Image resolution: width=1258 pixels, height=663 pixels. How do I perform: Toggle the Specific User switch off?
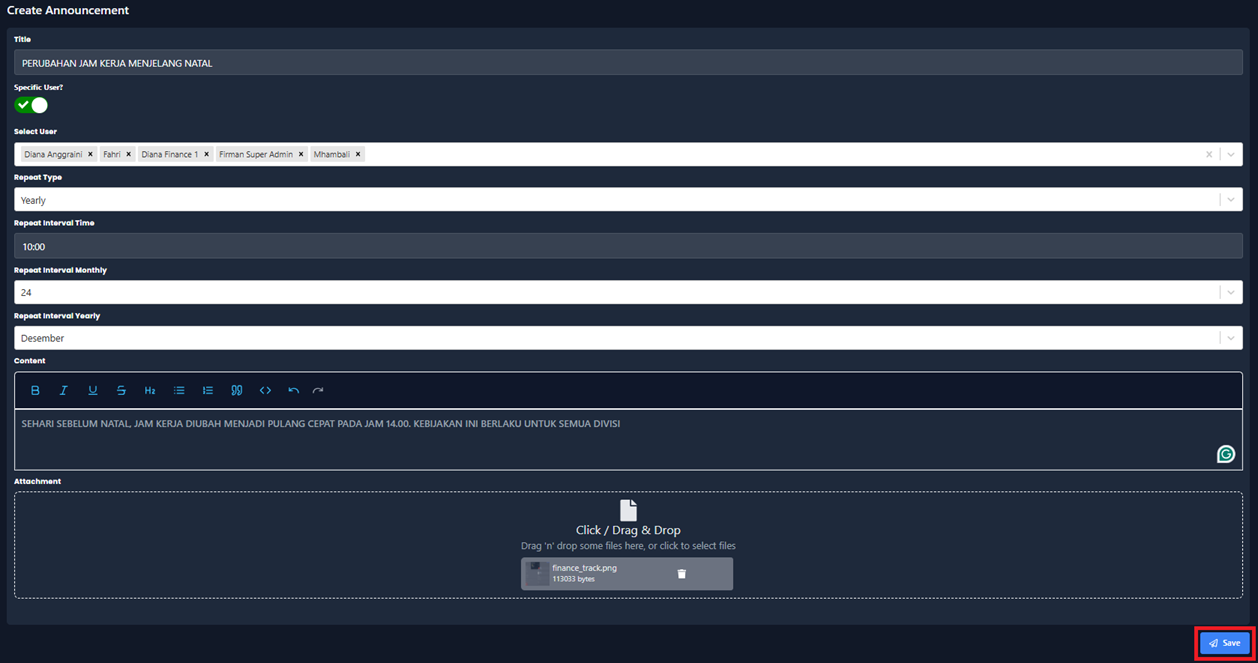coord(31,105)
